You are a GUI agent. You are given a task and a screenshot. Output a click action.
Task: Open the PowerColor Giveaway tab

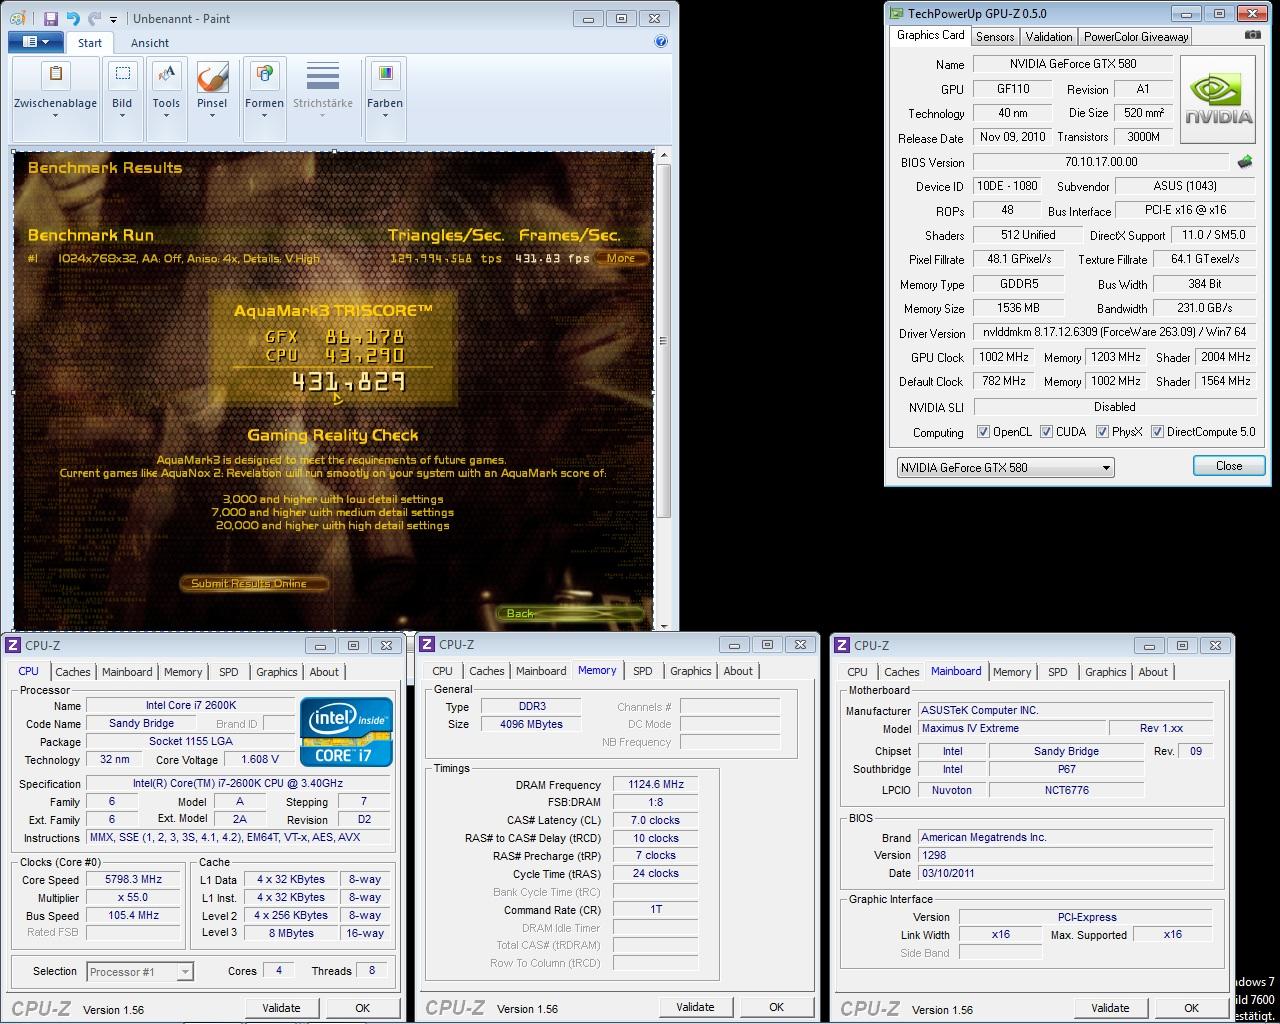point(1136,36)
